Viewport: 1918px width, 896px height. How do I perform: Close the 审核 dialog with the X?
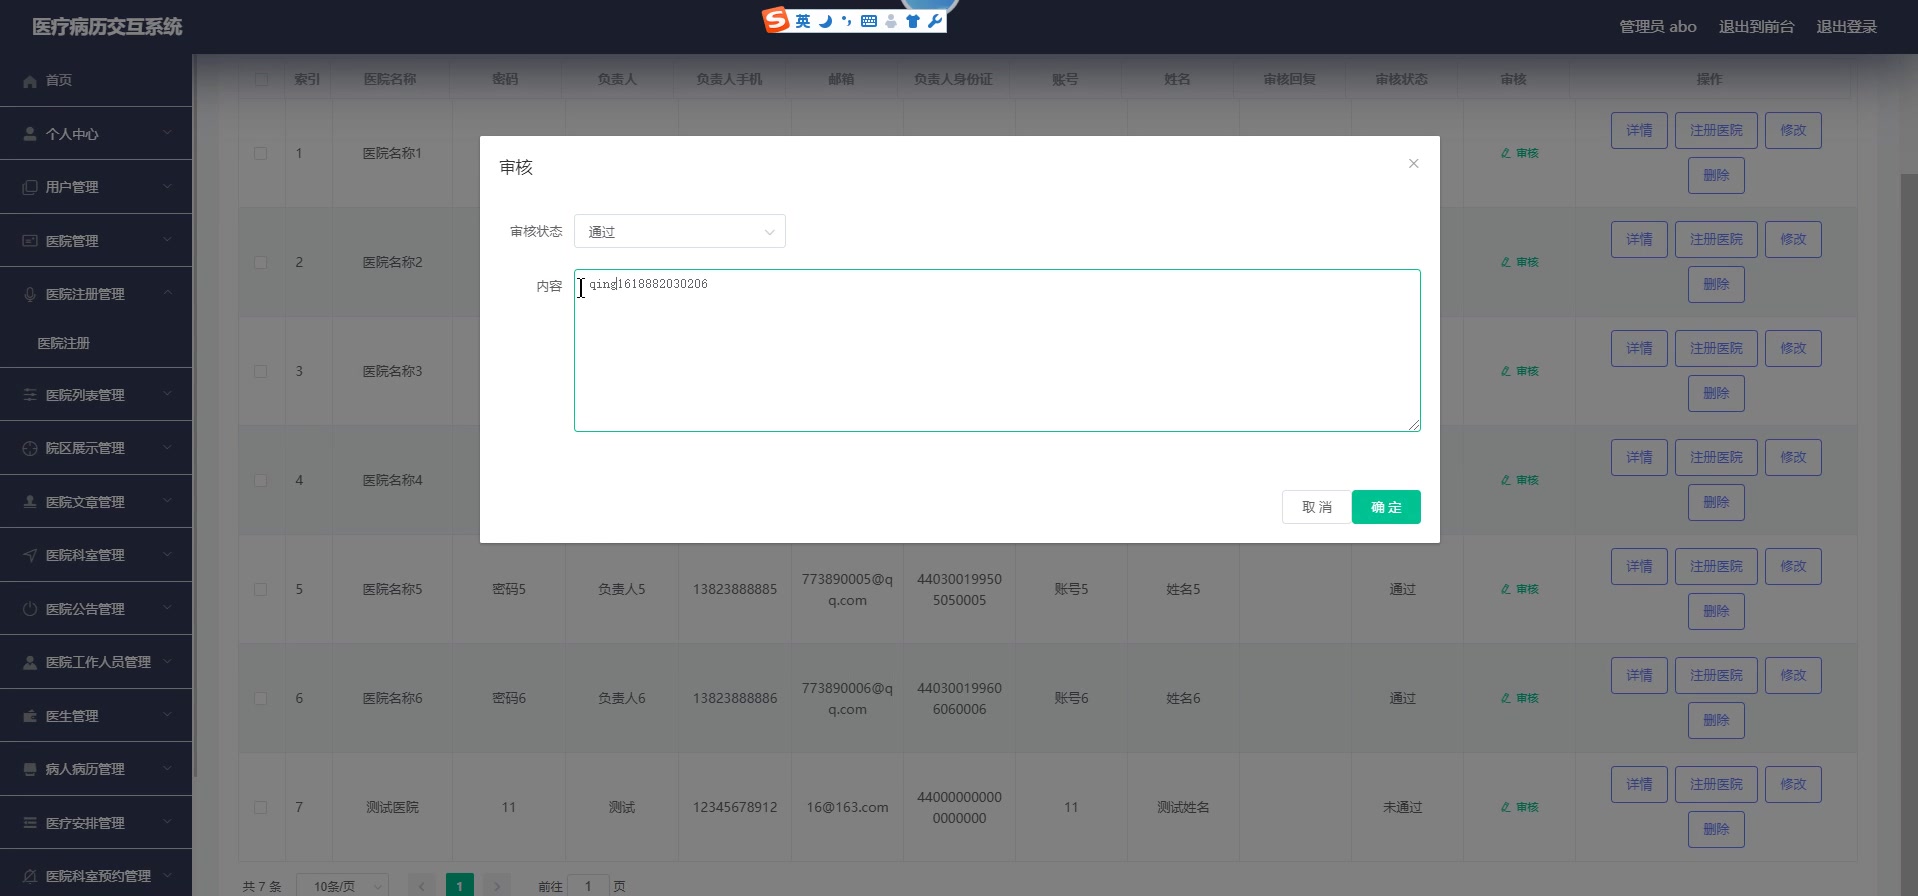point(1413,163)
